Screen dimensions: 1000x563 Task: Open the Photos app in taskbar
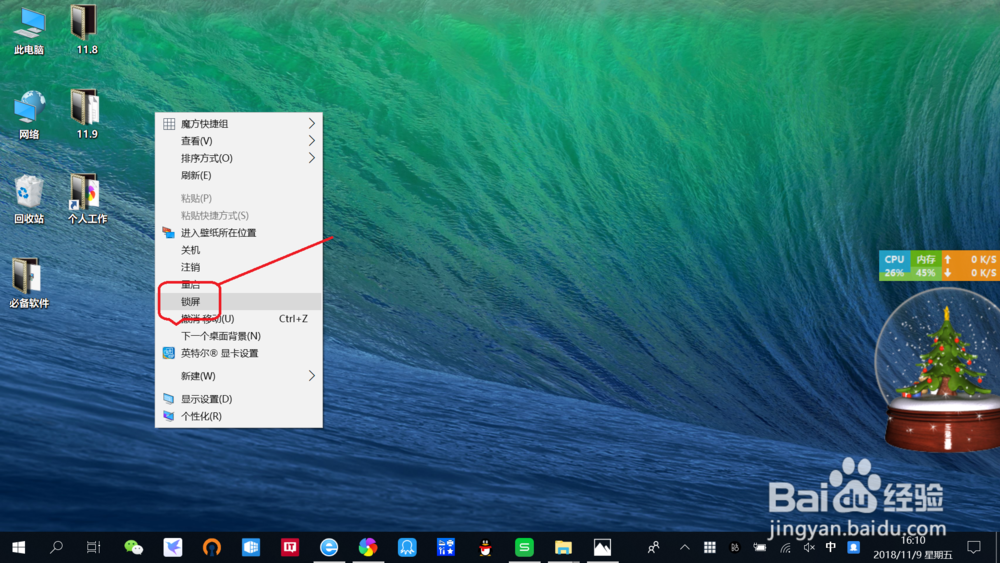(602, 547)
